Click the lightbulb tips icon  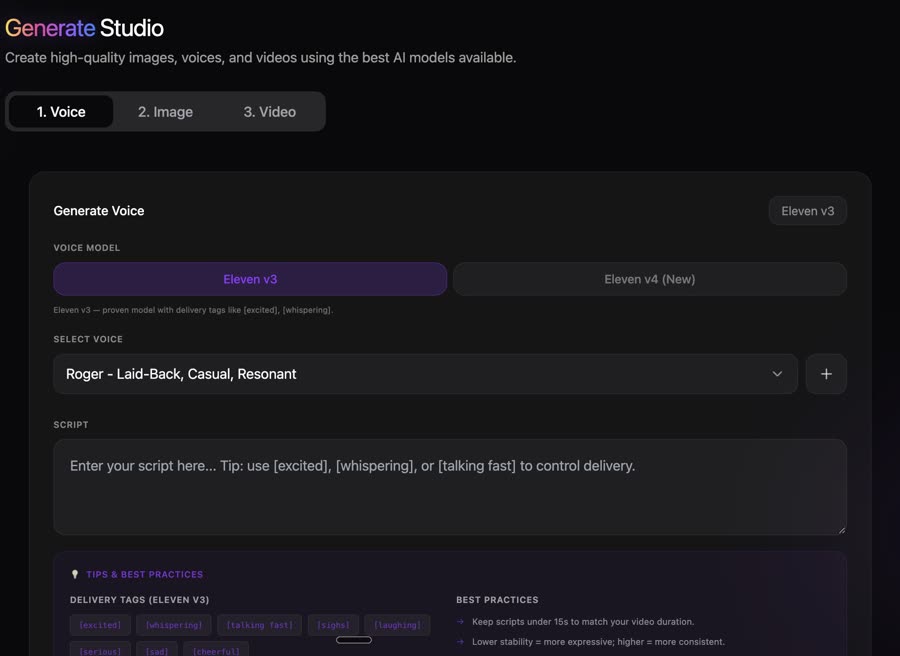(x=75, y=574)
